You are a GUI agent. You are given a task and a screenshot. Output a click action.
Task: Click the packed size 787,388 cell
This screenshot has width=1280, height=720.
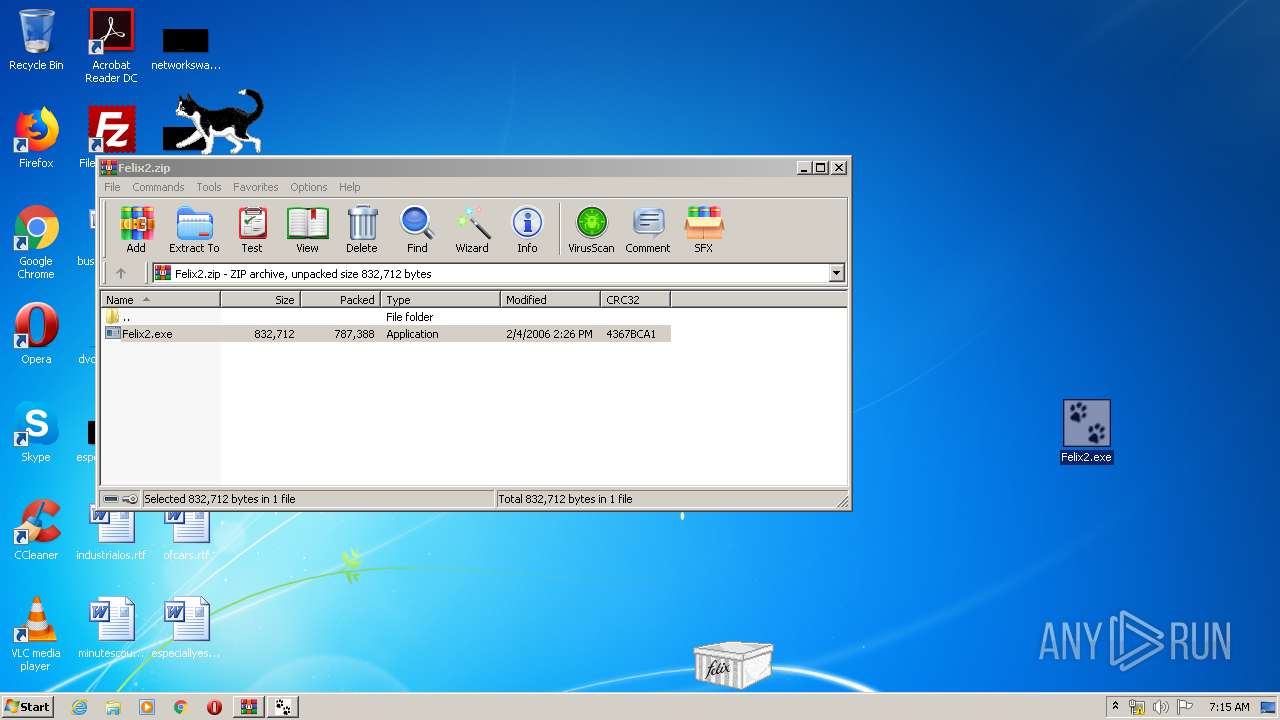click(x=355, y=334)
